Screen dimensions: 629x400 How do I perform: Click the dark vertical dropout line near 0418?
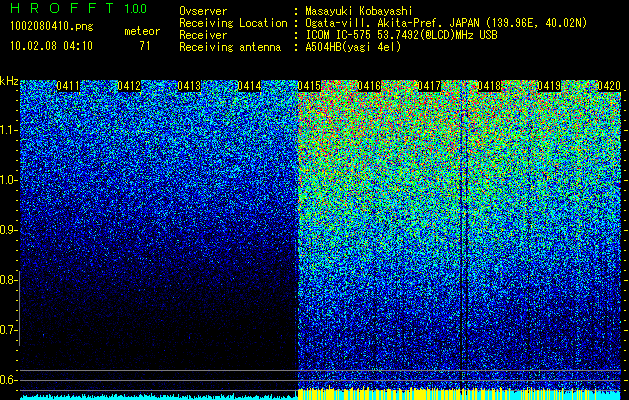coord(462,241)
